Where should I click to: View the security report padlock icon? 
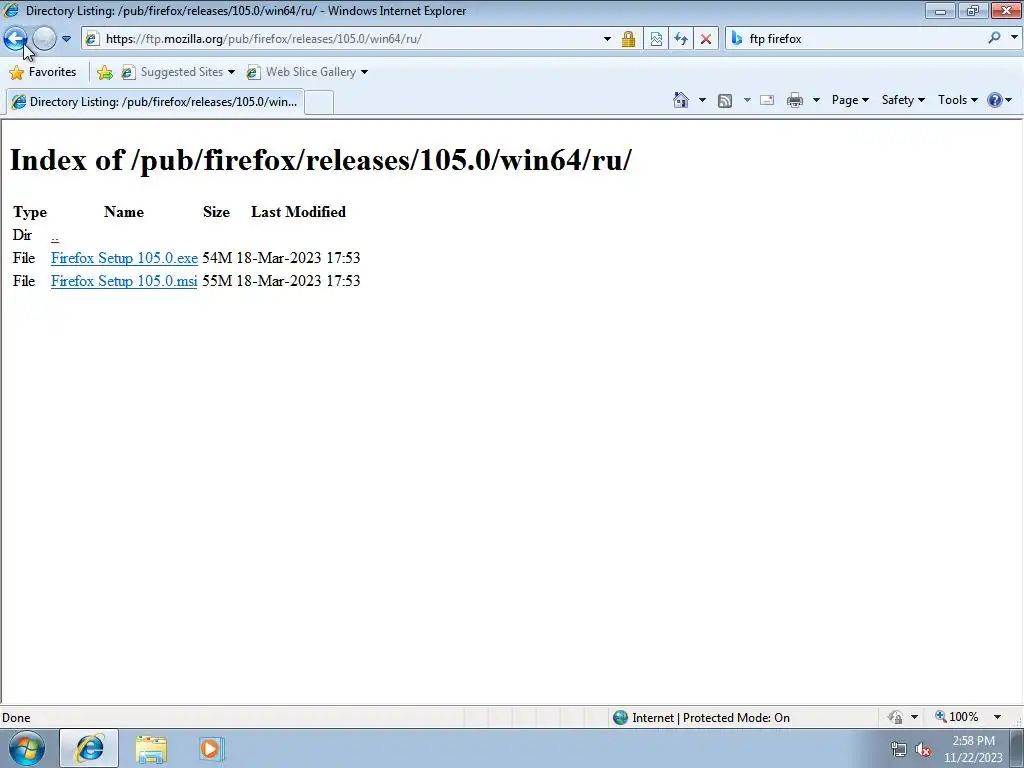pyautogui.click(x=628, y=39)
